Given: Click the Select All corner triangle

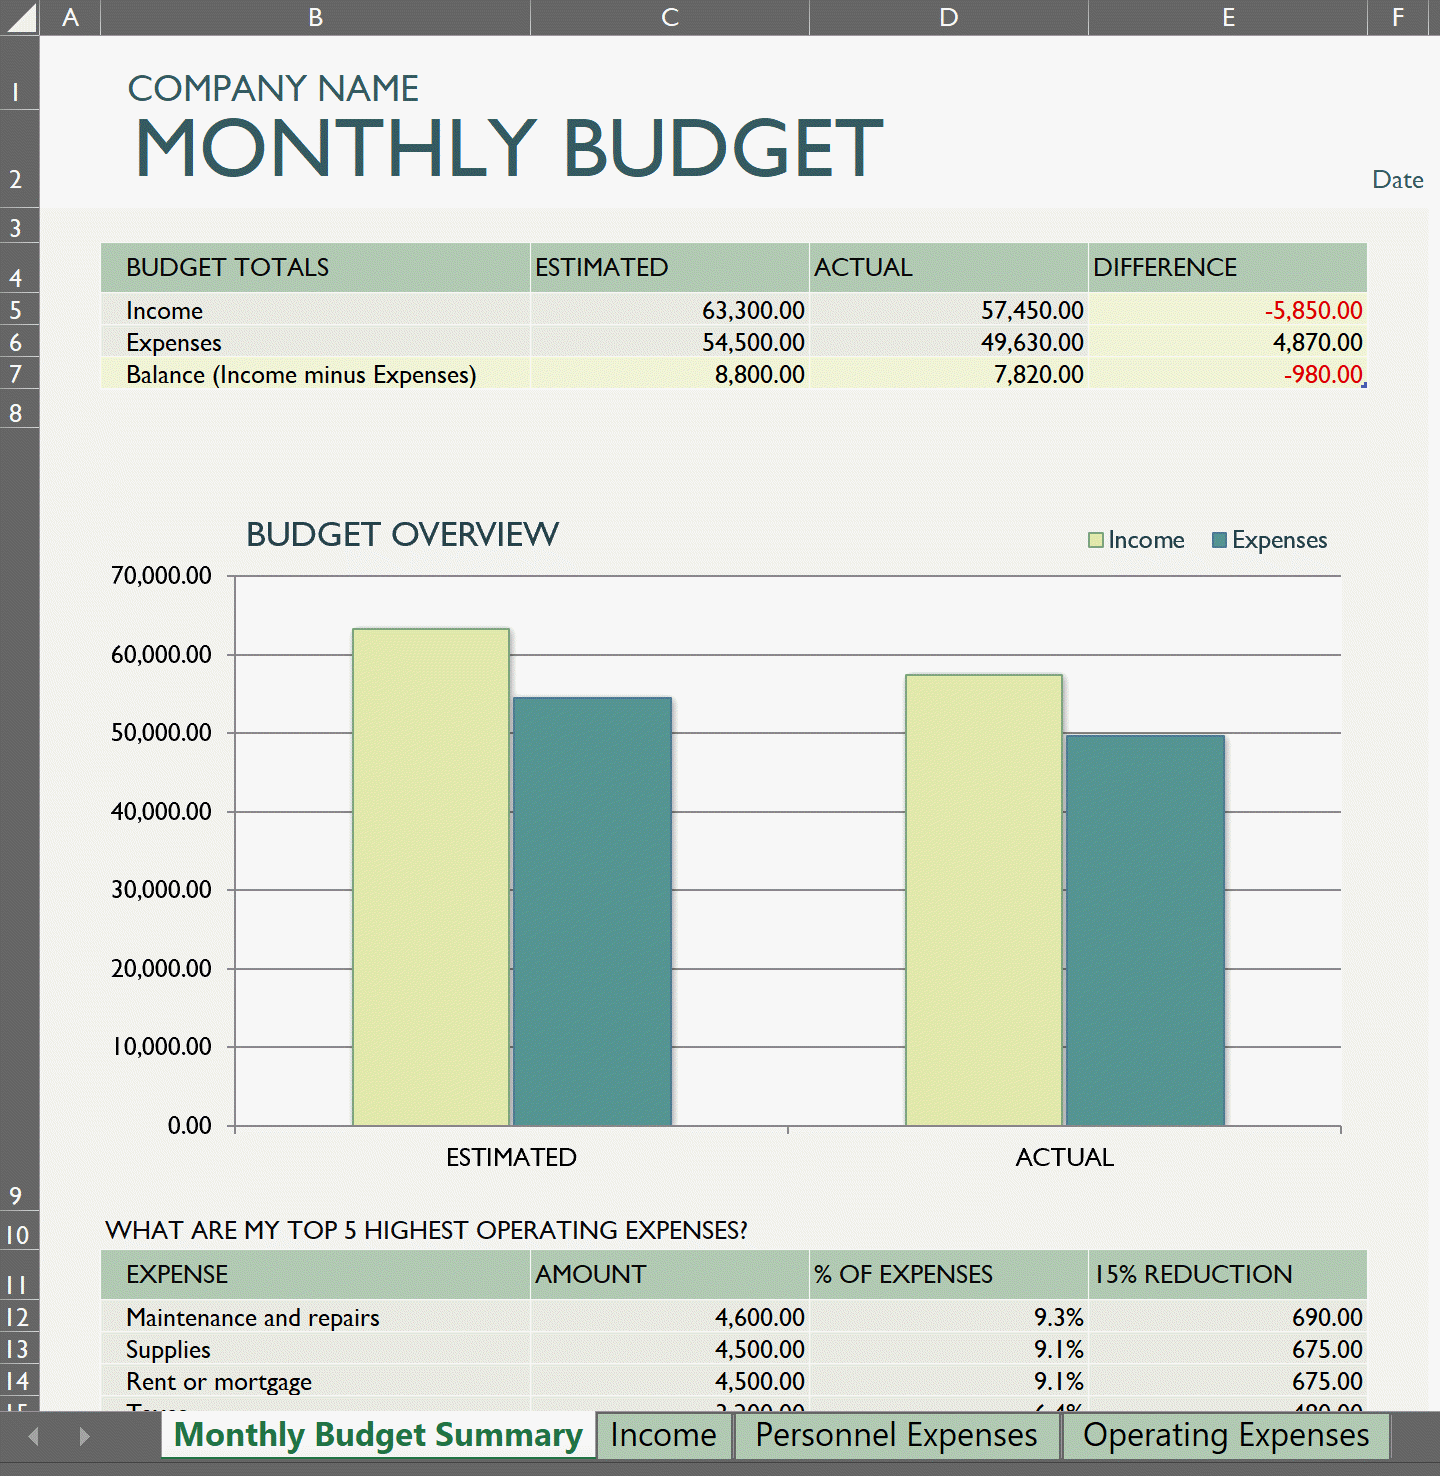Looking at the screenshot, I should coord(20,19).
